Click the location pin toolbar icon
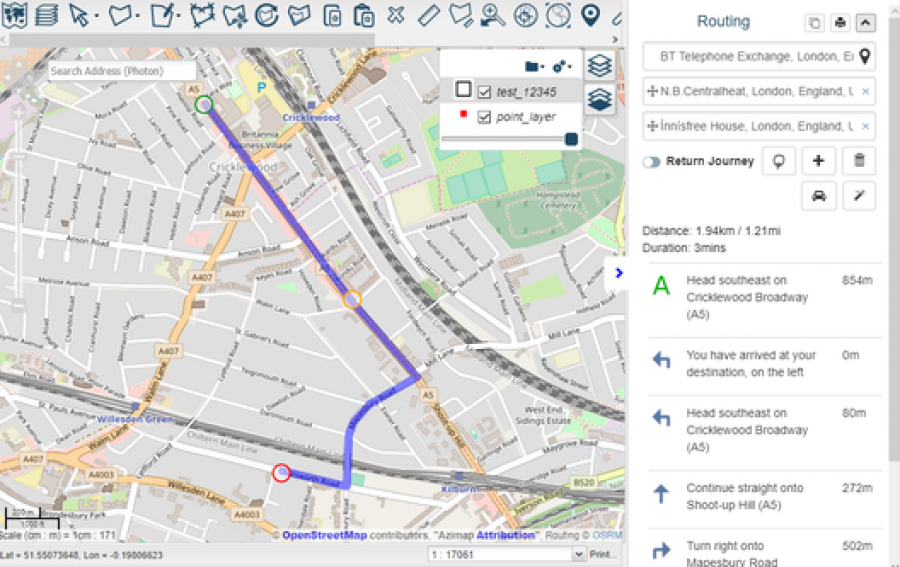The width and height of the screenshot is (900, 567). tap(591, 15)
